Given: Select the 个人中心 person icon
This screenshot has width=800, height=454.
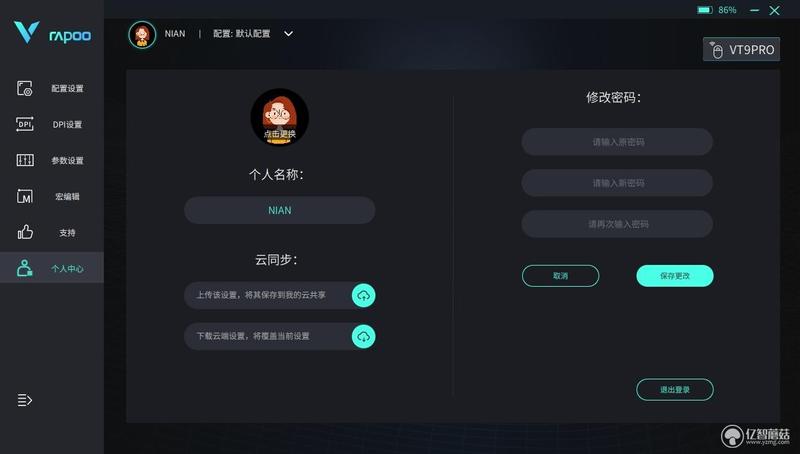Looking at the screenshot, I should 24,268.
